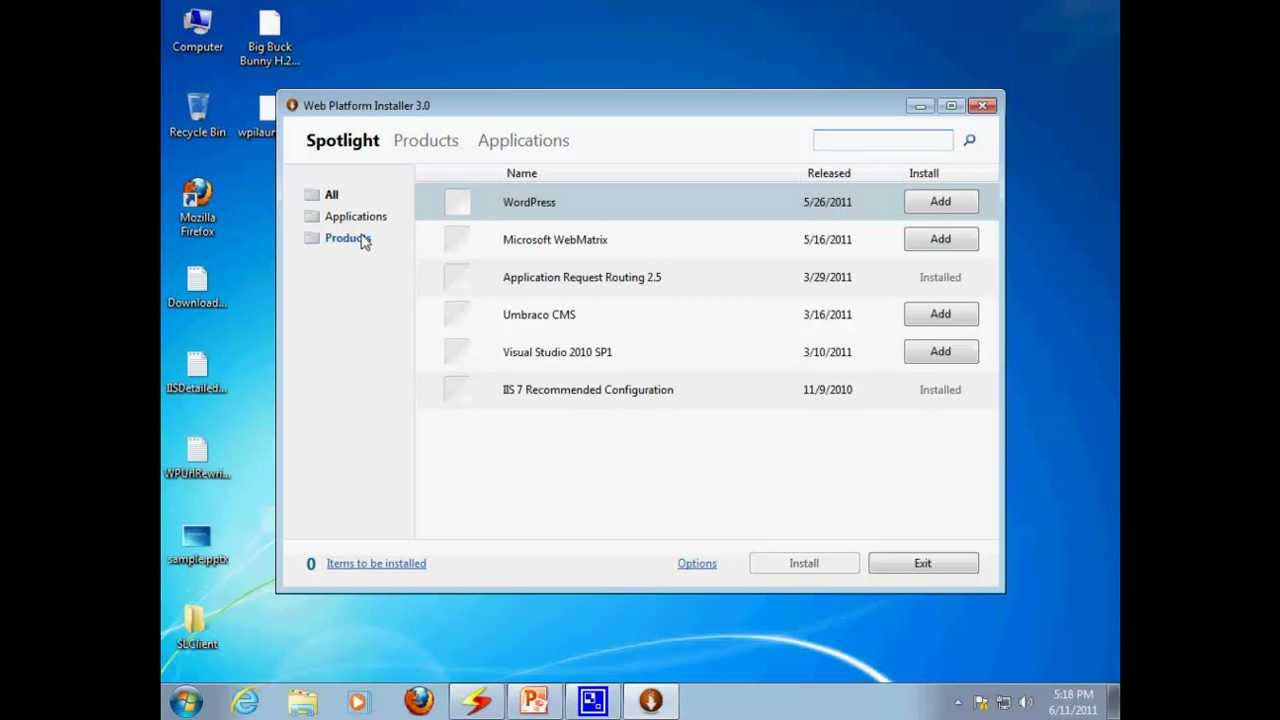The width and height of the screenshot is (1280, 720).
Task: Select All in the sidebar
Action: pos(331,195)
